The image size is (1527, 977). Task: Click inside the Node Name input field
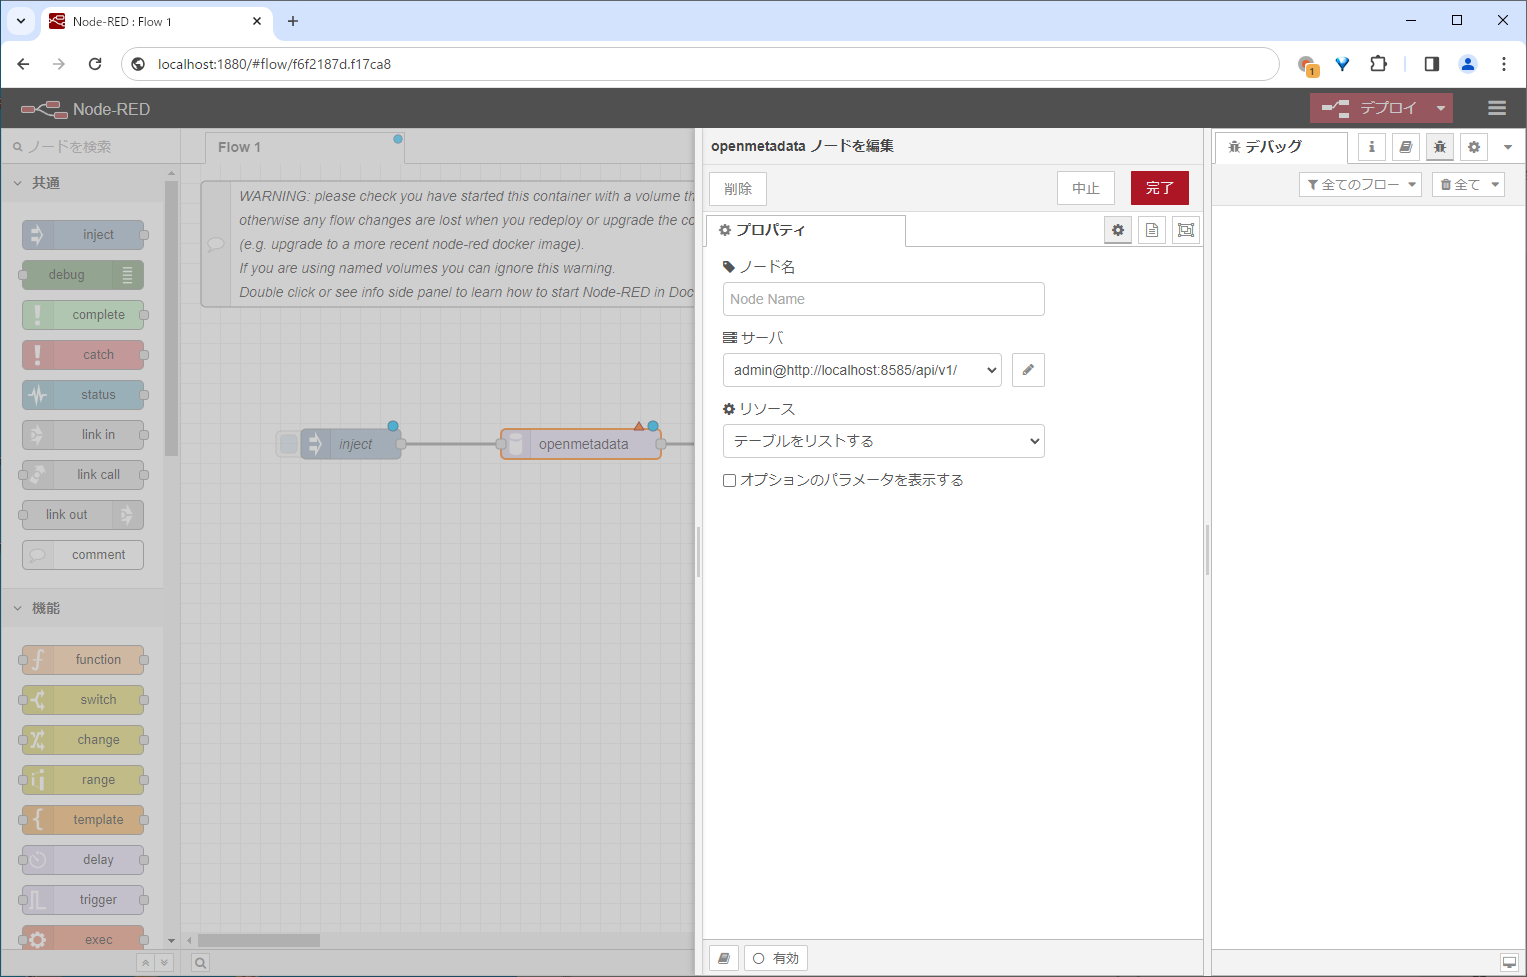click(x=883, y=298)
